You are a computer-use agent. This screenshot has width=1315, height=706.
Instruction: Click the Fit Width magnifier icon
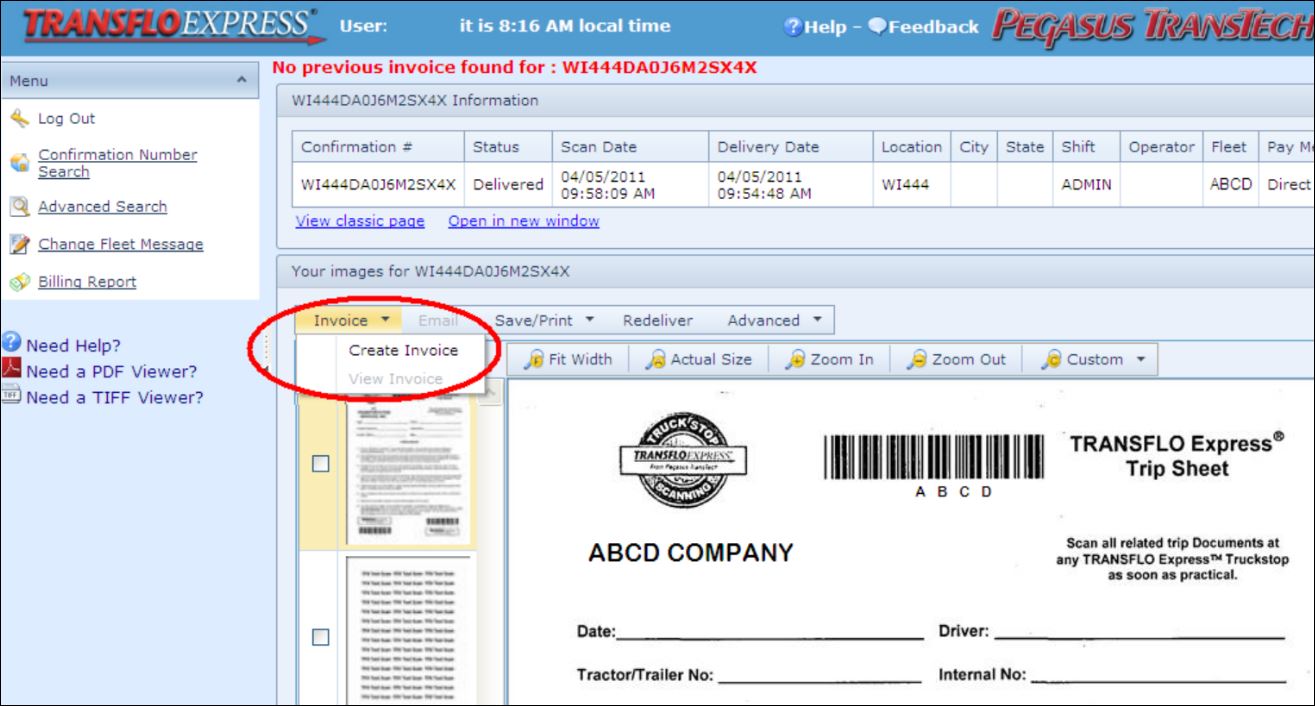pos(534,360)
